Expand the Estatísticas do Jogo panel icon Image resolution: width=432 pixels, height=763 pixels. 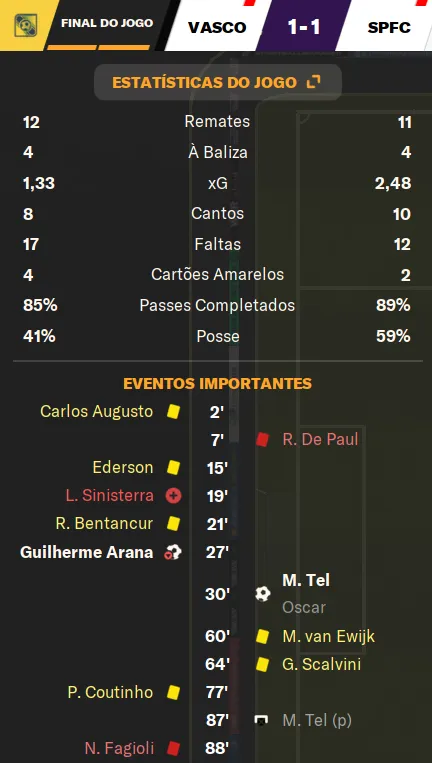(314, 82)
